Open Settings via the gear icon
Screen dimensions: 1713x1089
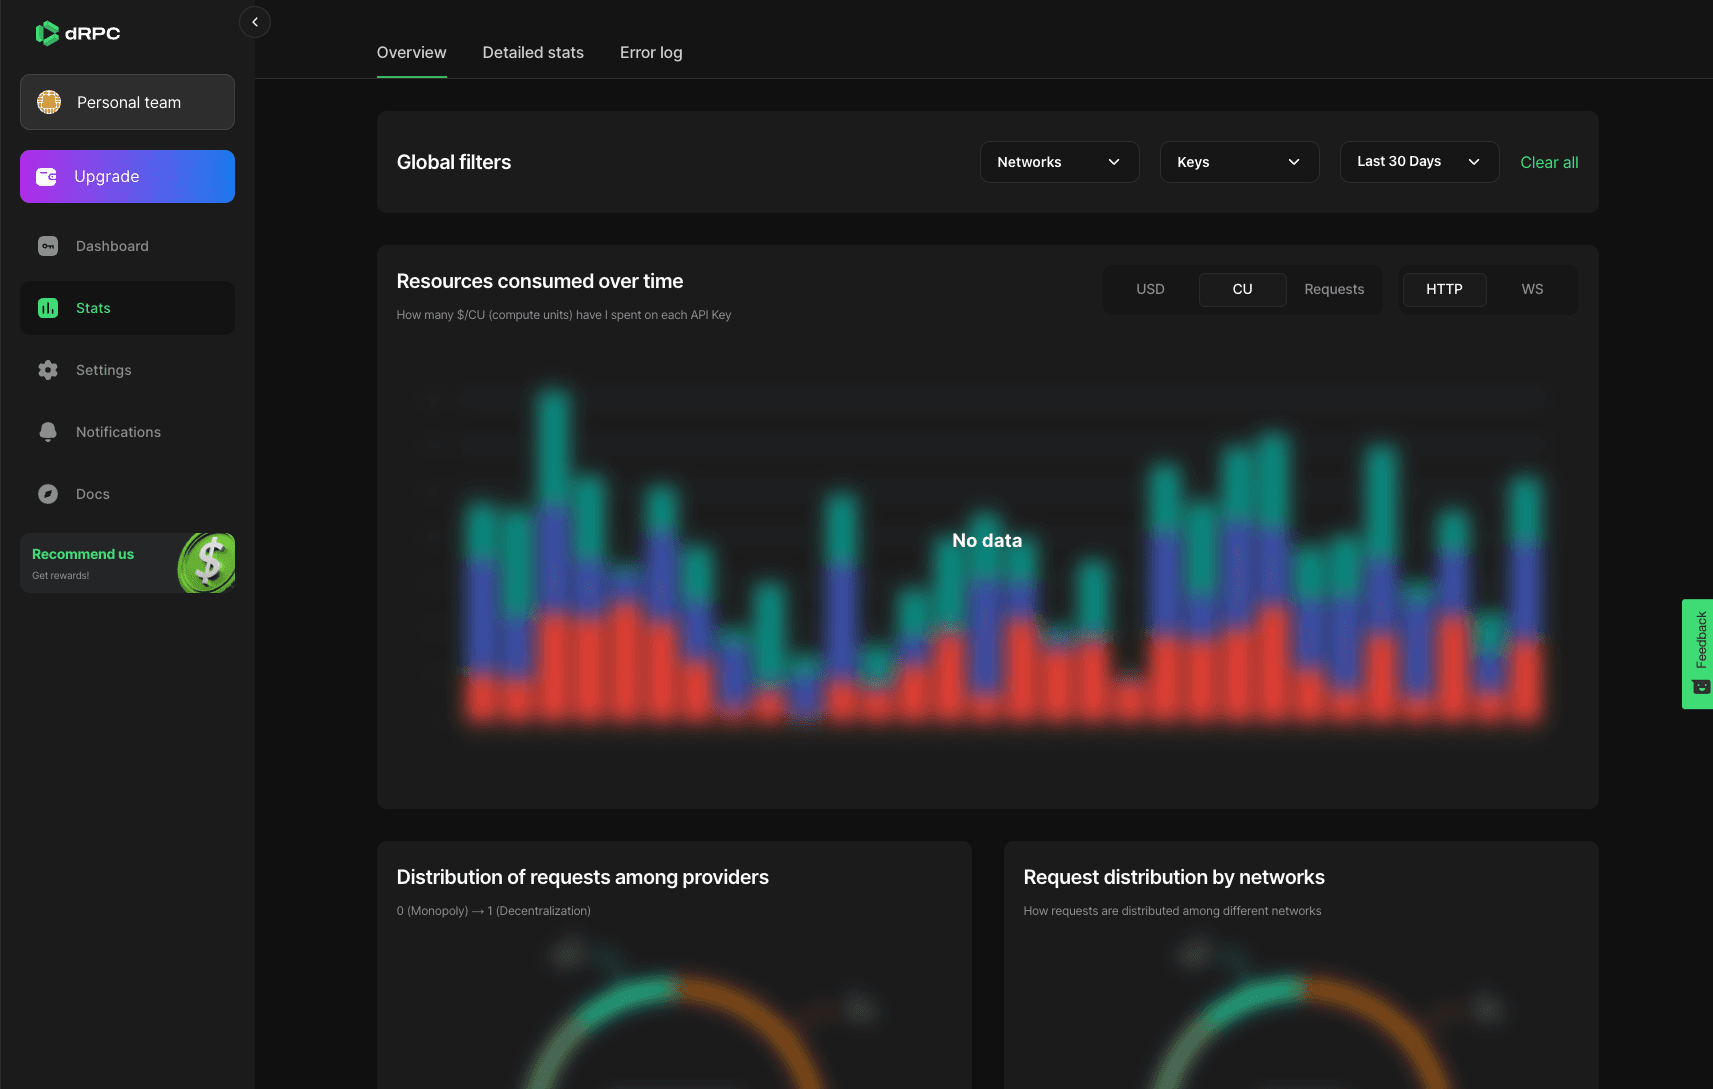point(48,370)
